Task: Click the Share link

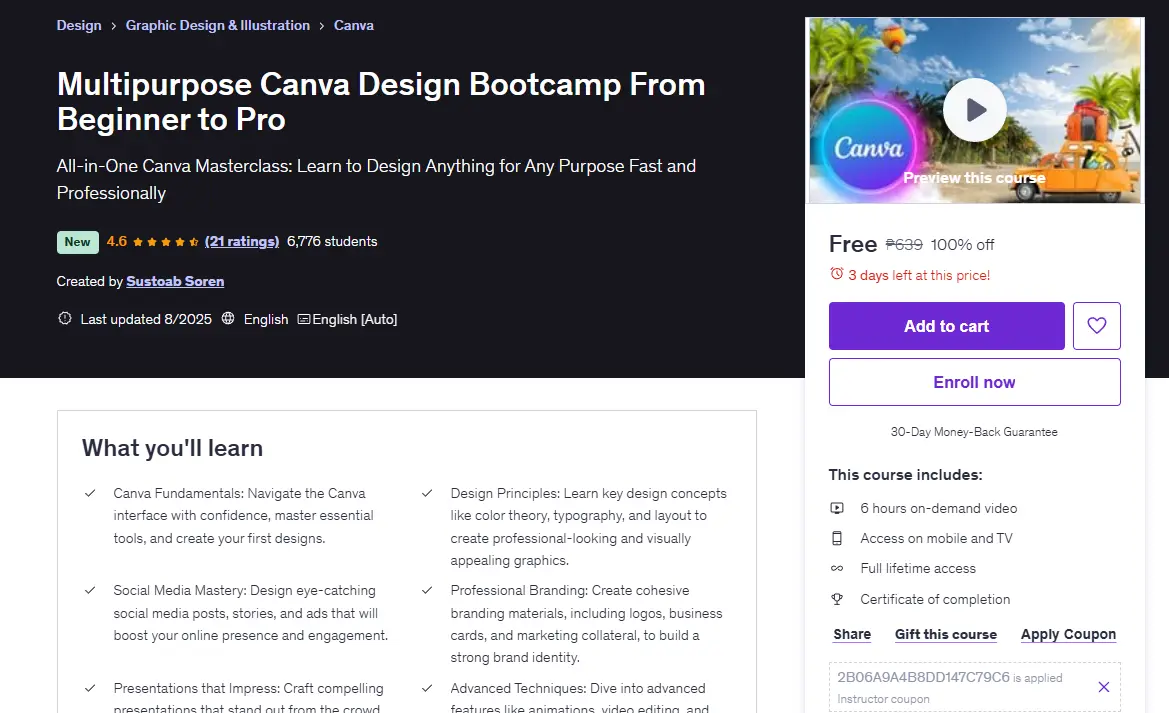Action: [852, 634]
